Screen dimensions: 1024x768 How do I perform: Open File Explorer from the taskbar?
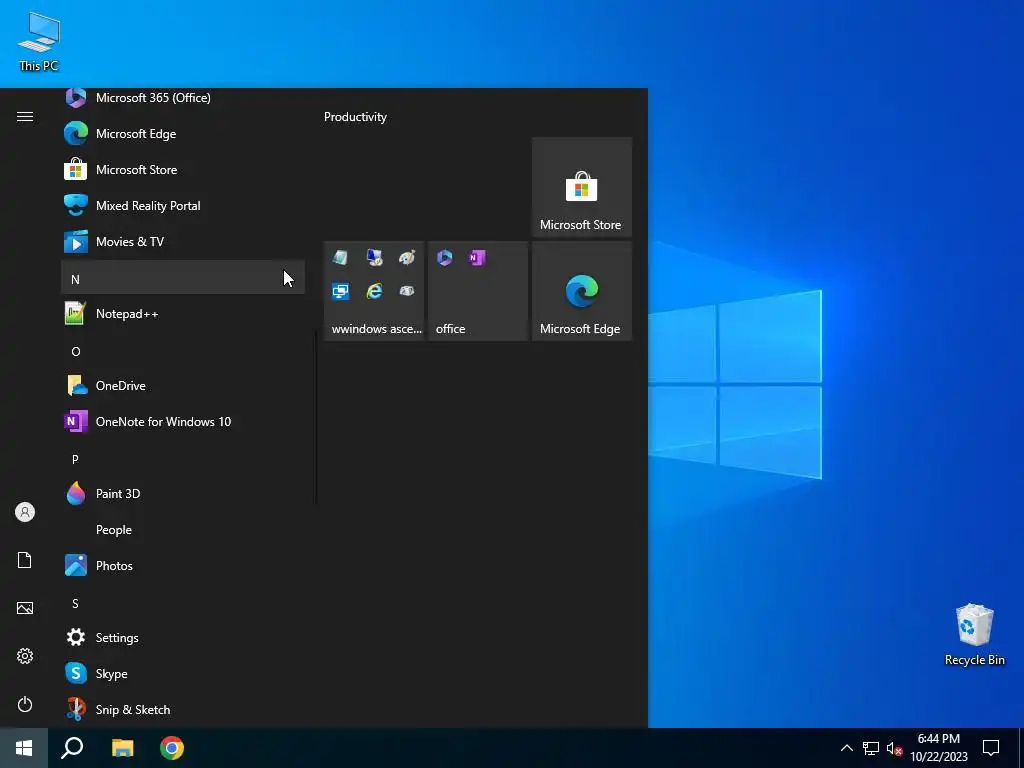[122, 748]
